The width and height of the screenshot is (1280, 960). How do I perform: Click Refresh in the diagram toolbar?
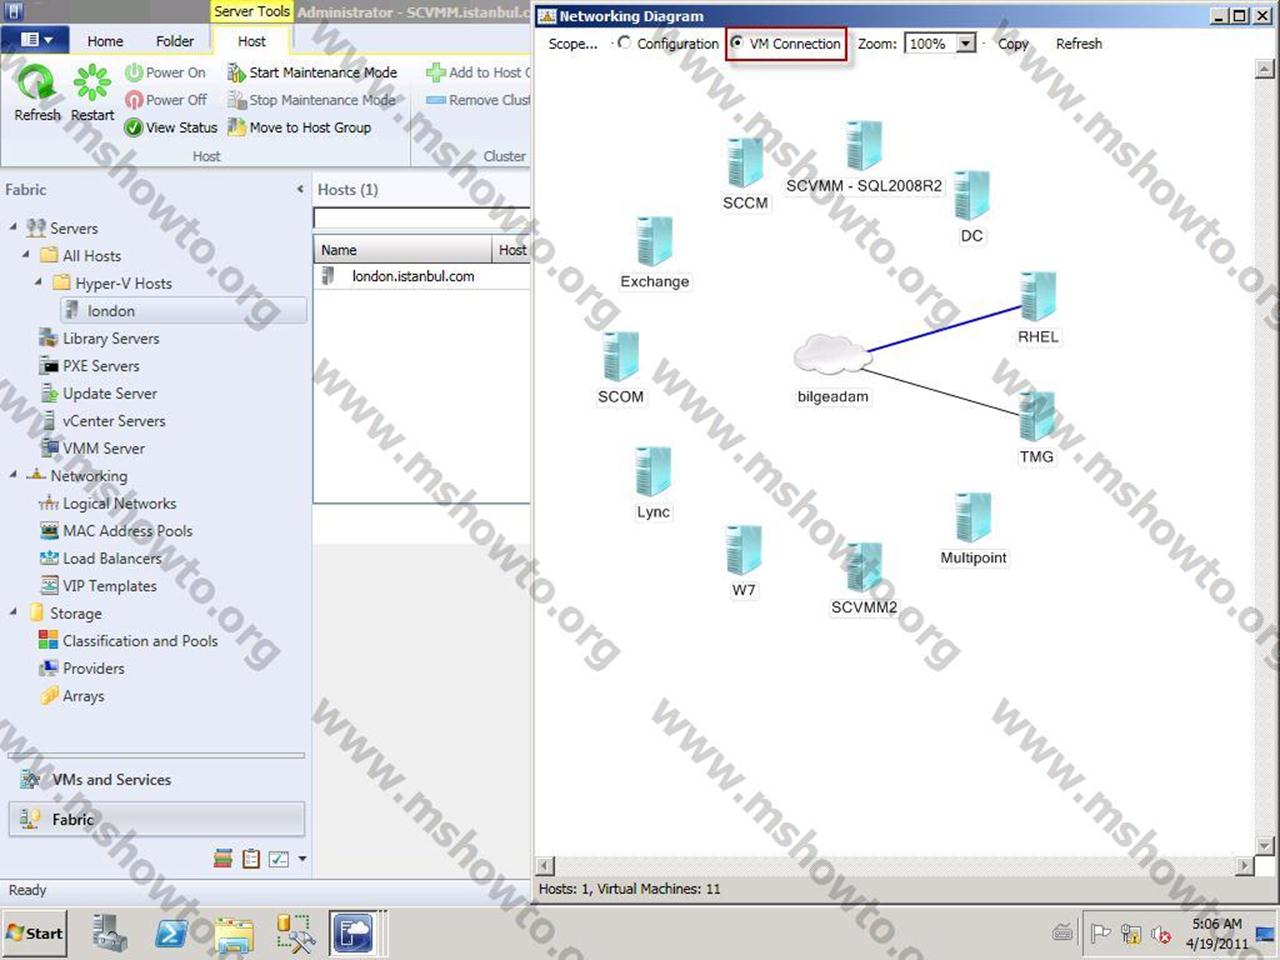click(1079, 44)
